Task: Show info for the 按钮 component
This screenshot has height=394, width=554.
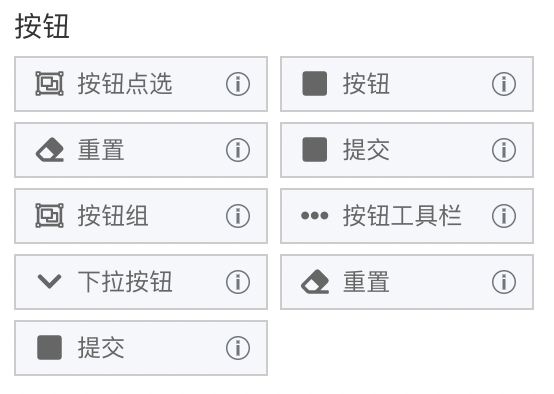Action: point(504,84)
